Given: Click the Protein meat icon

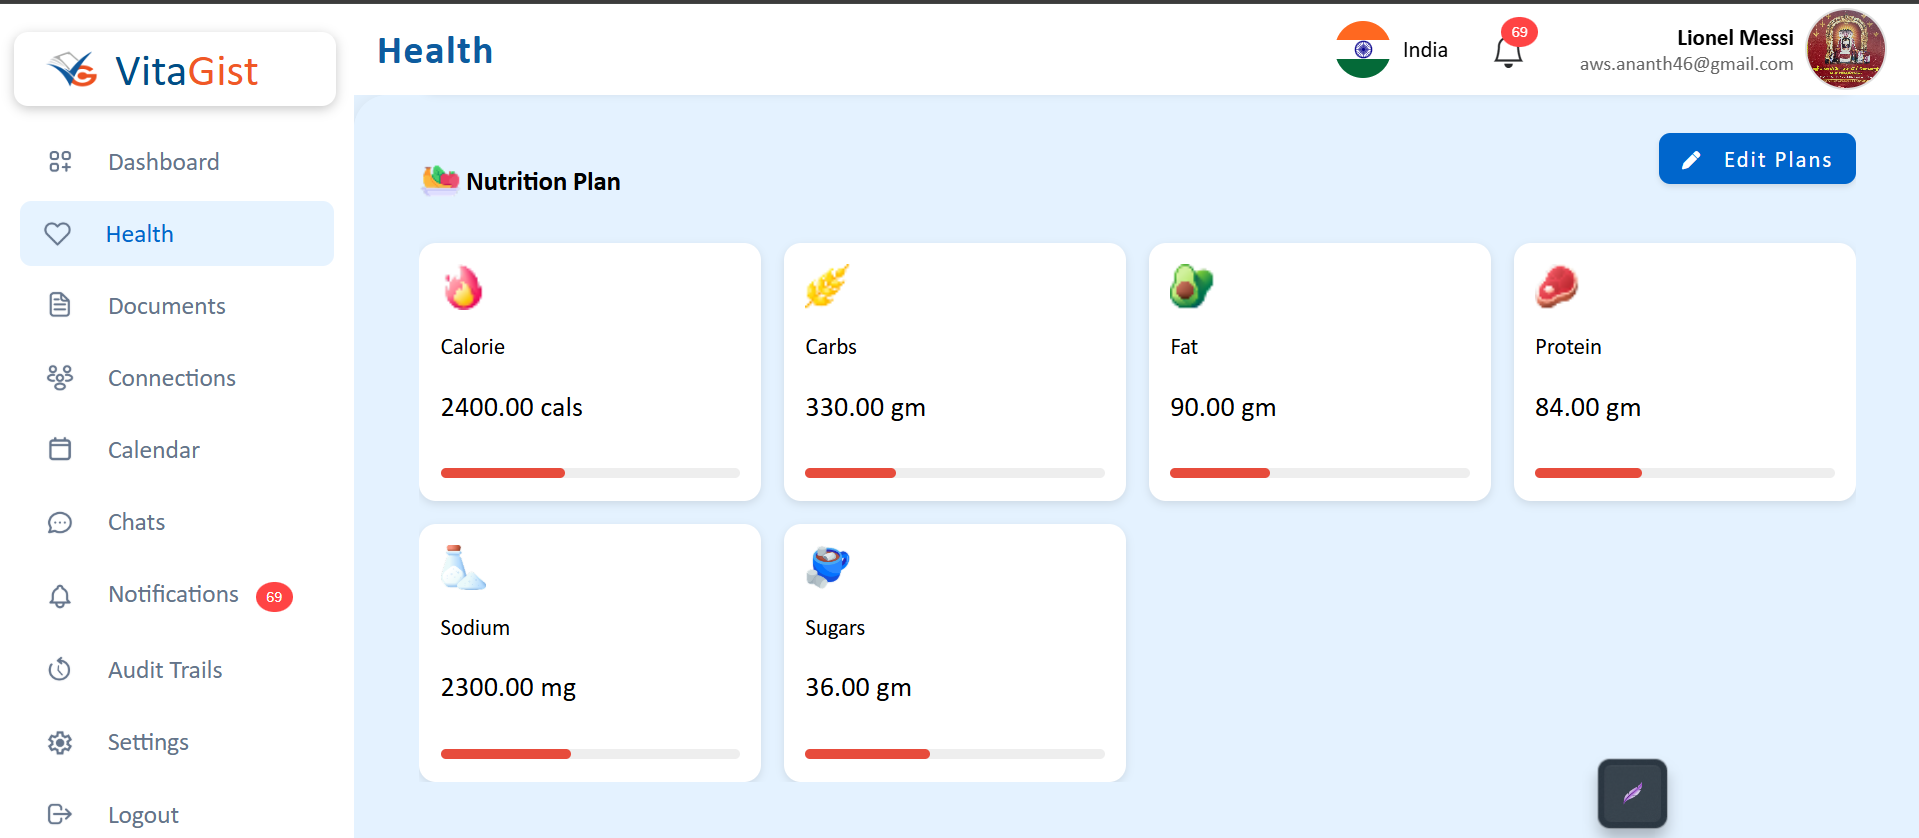Looking at the screenshot, I should pos(1556,287).
